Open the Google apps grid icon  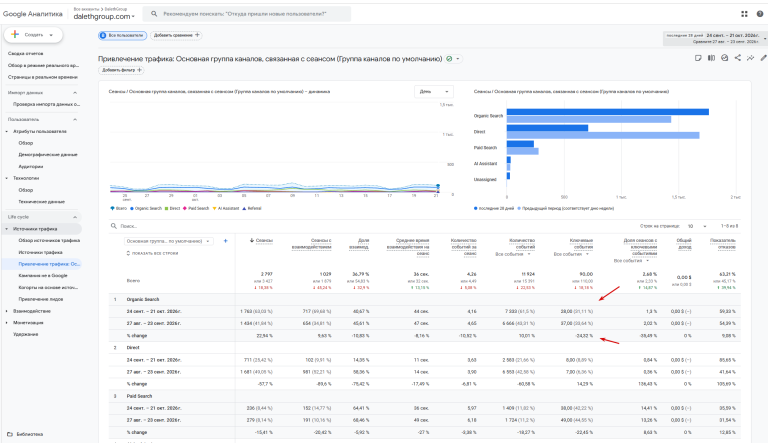coord(744,14)
